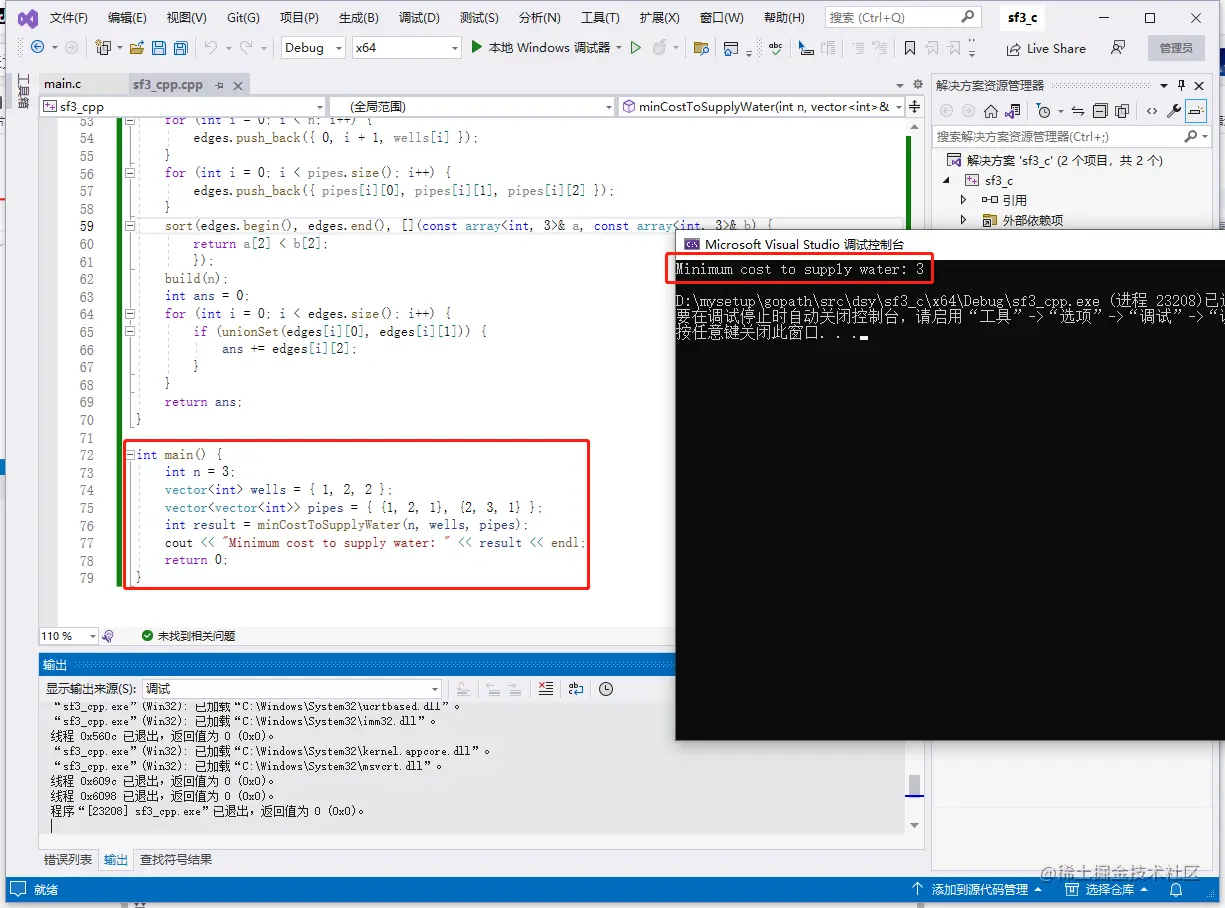Click 选择仓库 in status bar

tap(1109, 889)
